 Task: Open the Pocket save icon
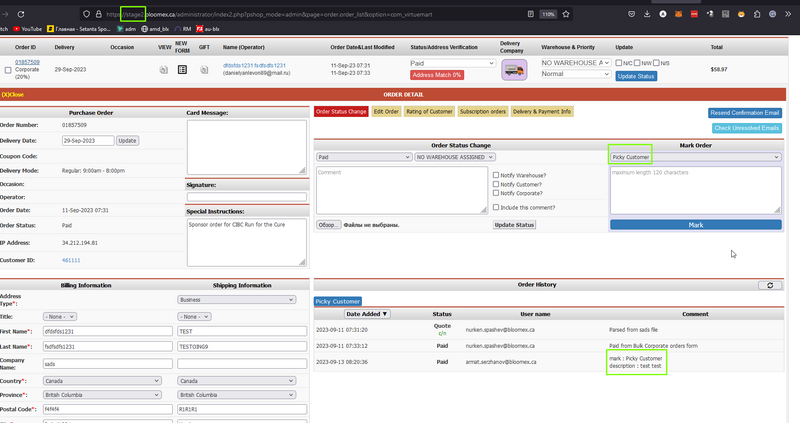(x=632, y=14)
